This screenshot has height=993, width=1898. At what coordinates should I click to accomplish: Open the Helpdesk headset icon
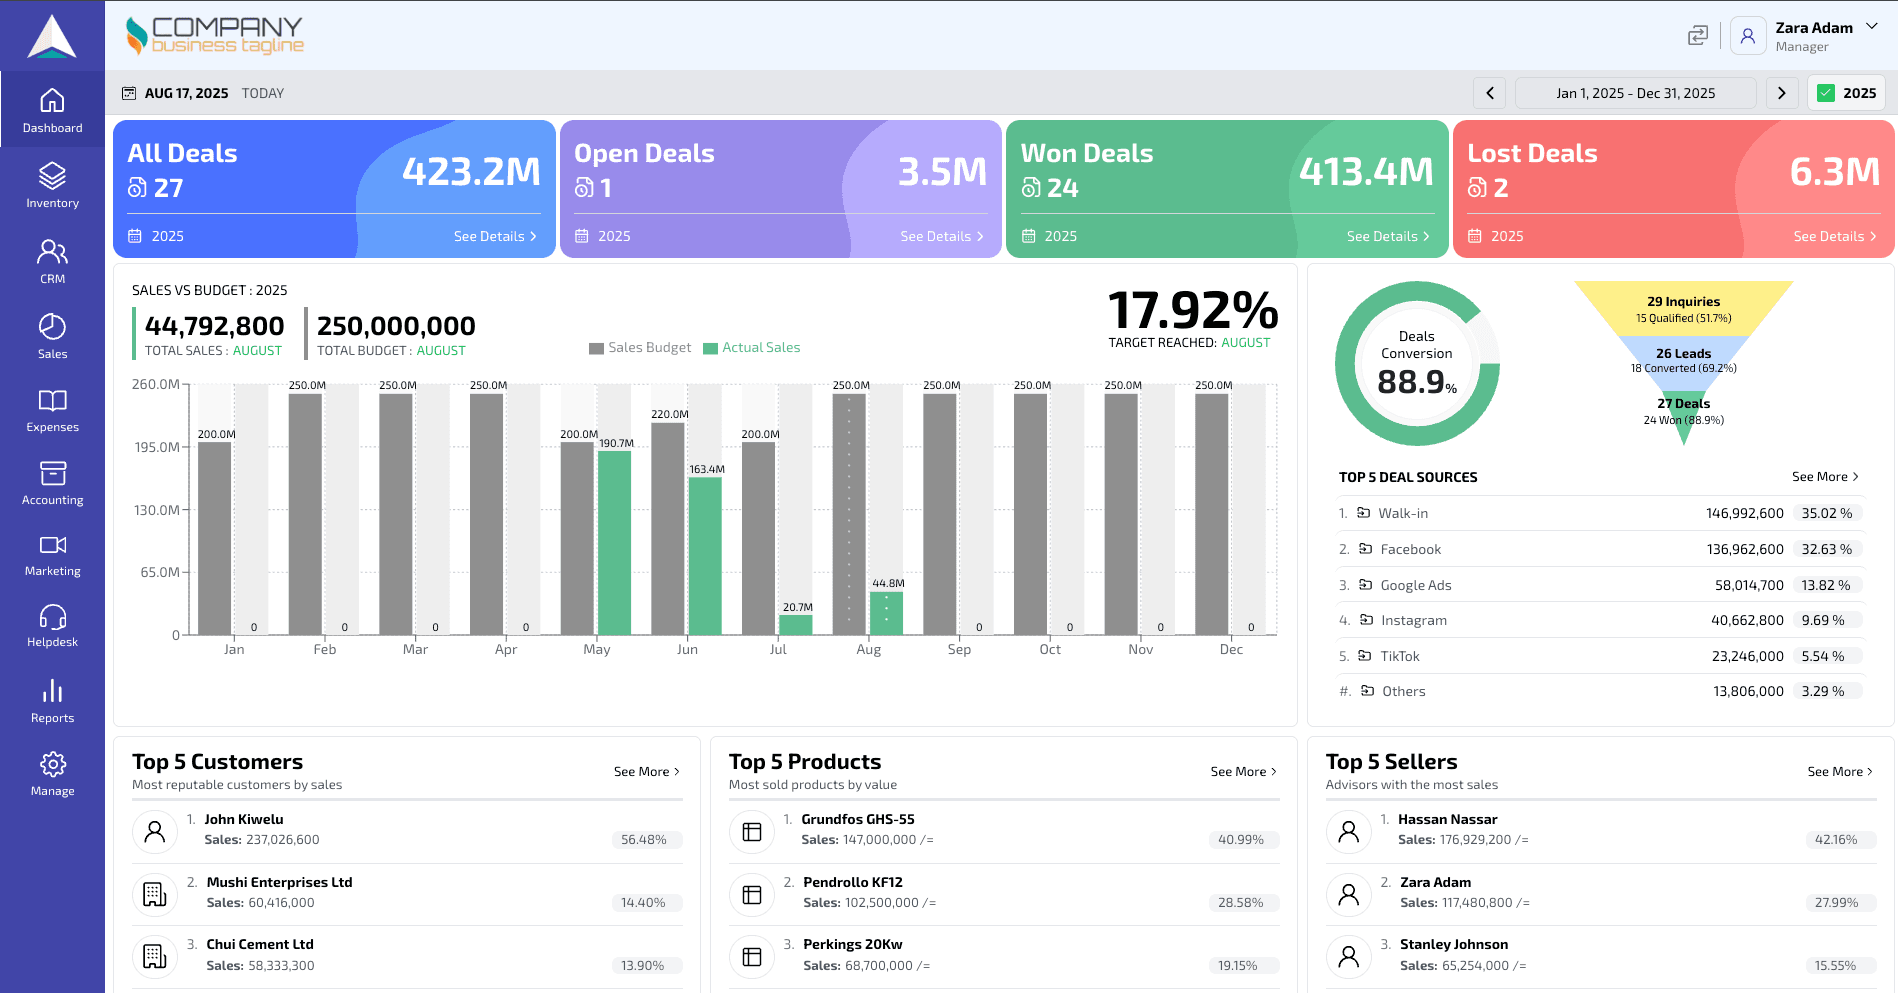[x=52, y=617]
